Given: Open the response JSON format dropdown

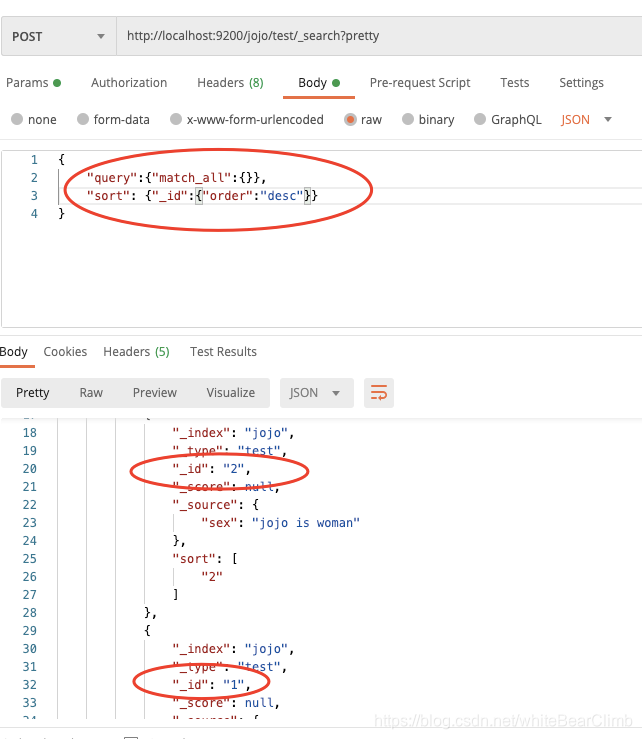Looking at the screenshot, I should 316,393.
